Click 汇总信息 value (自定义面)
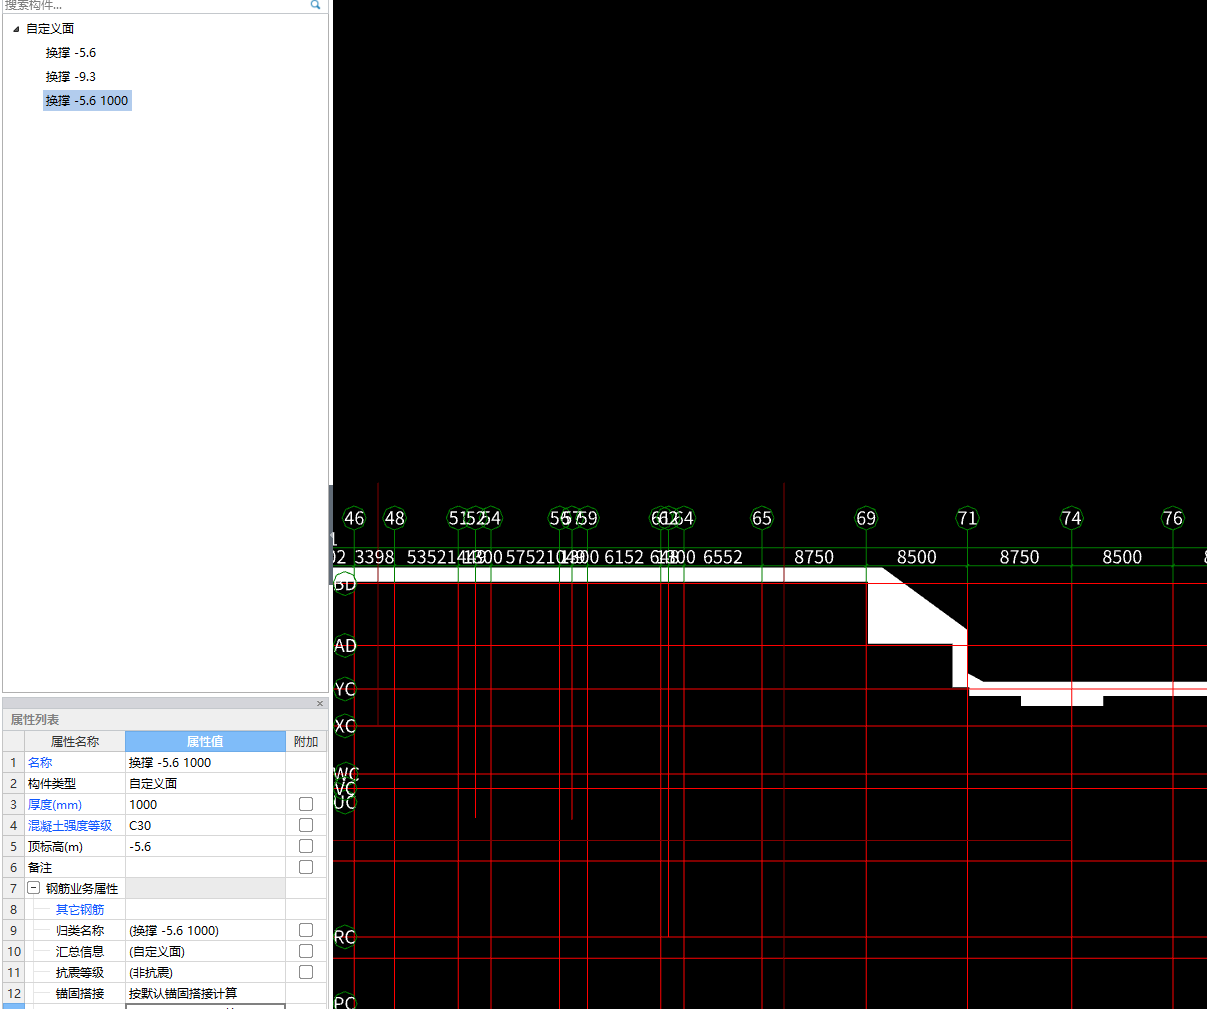The width and height of the screenshot is (1207, 1009). click(x=205, y=951)
